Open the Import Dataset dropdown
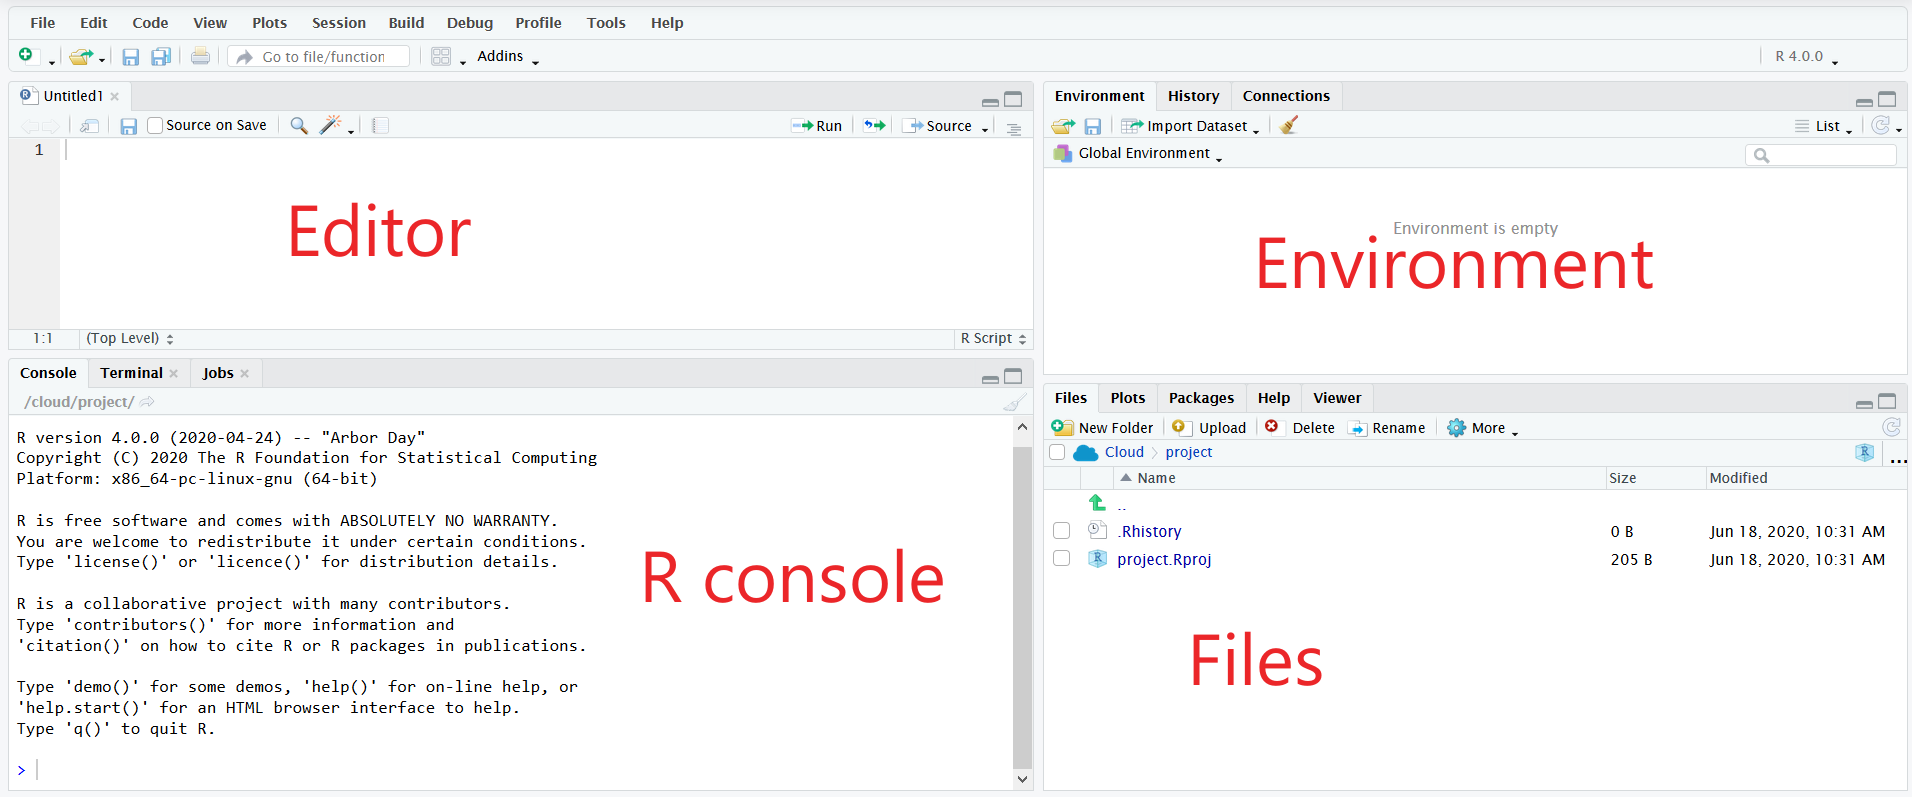 click(x=1191, y=126)
